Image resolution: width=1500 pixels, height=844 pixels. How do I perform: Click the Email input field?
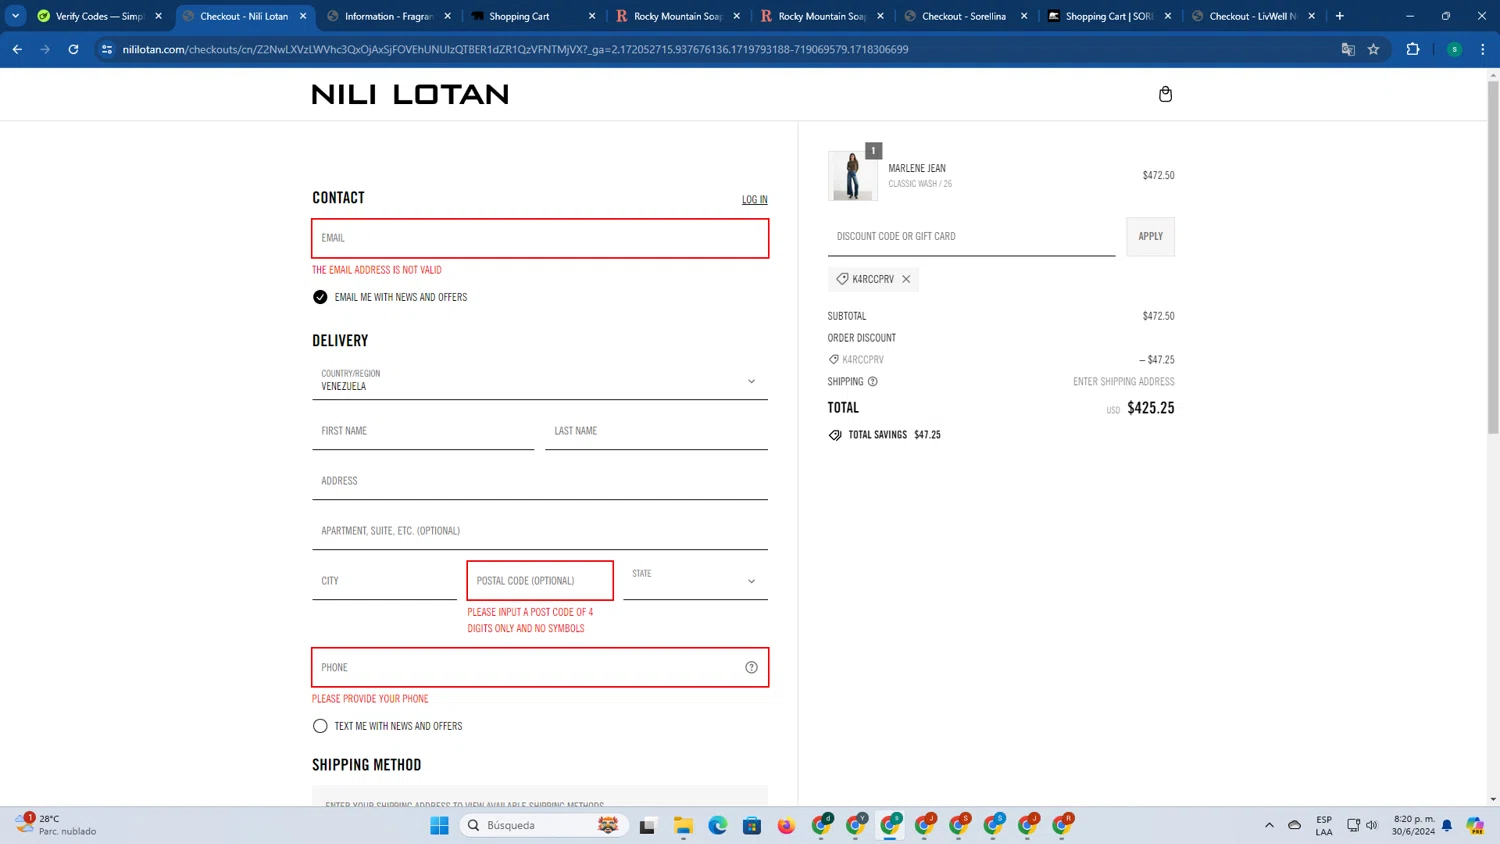[540, 238]
